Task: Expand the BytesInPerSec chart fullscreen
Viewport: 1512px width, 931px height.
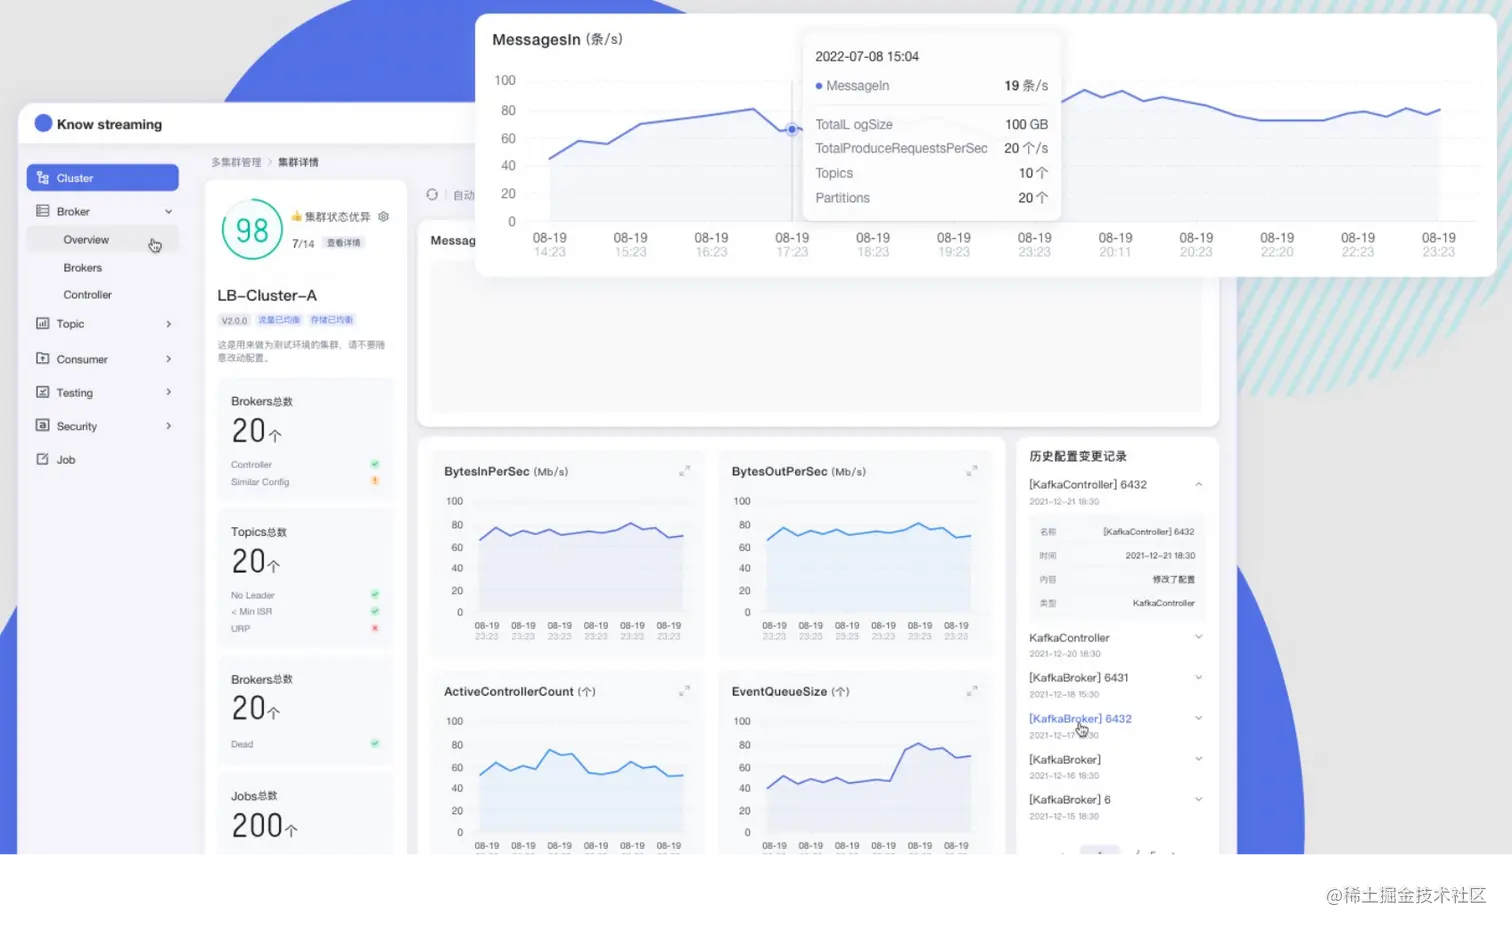Action: [685, 471]
